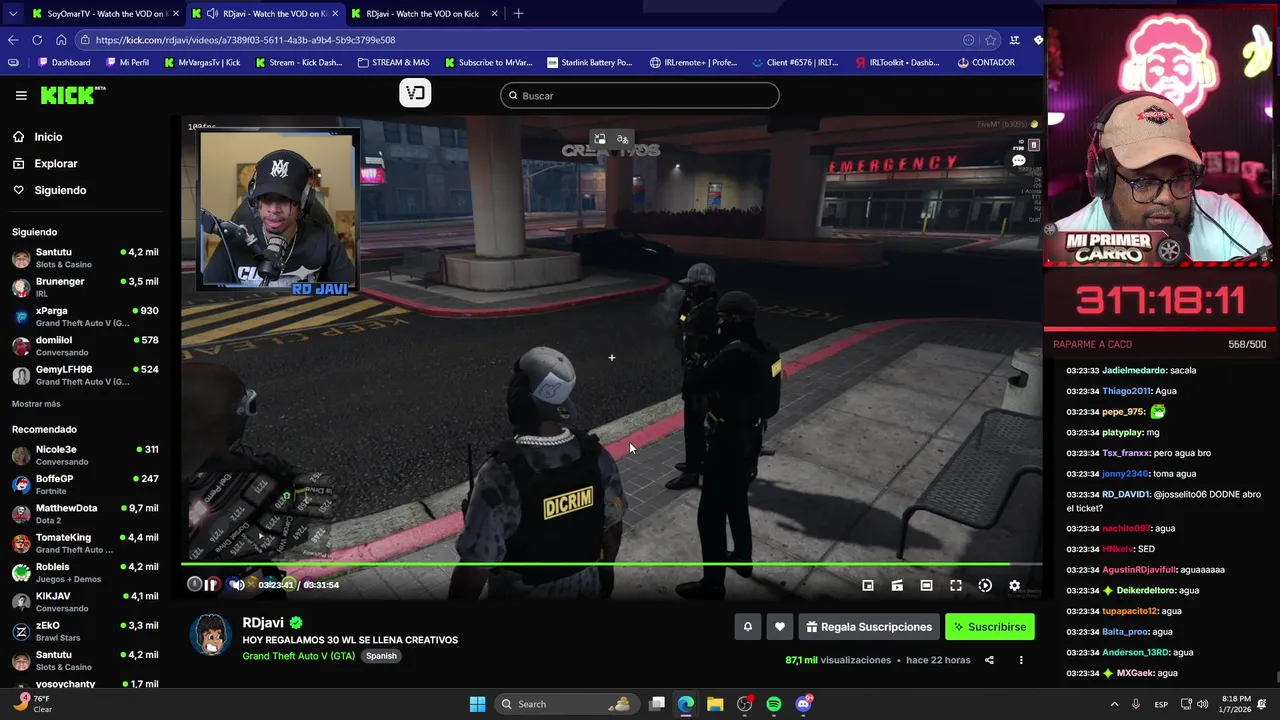1280x720 pixels.
Task: Follow RDjavi with the heart button
Action: tap(780, 627)
